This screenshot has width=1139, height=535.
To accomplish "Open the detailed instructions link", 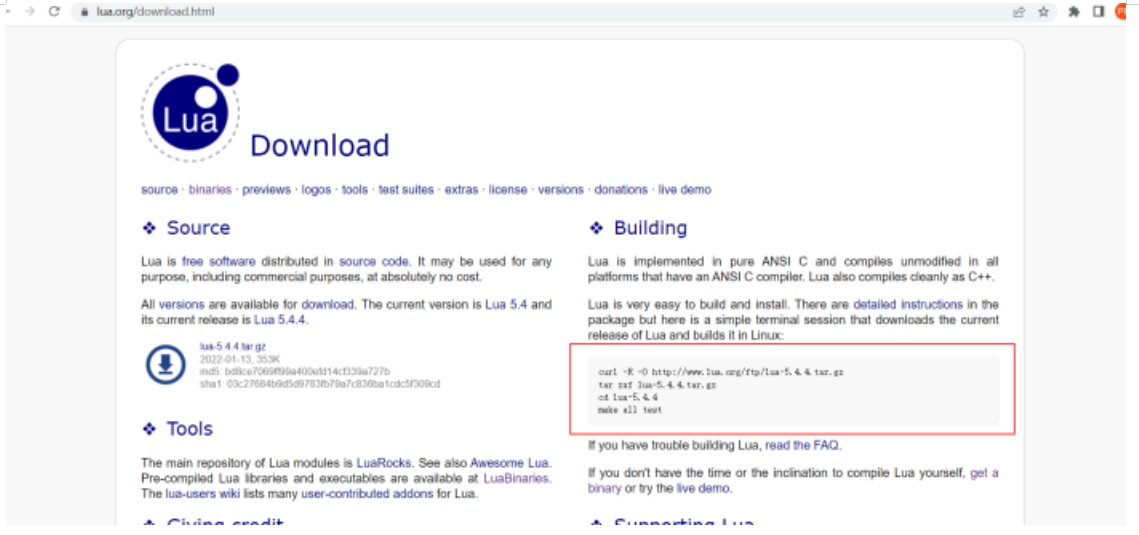I will 908,304.
